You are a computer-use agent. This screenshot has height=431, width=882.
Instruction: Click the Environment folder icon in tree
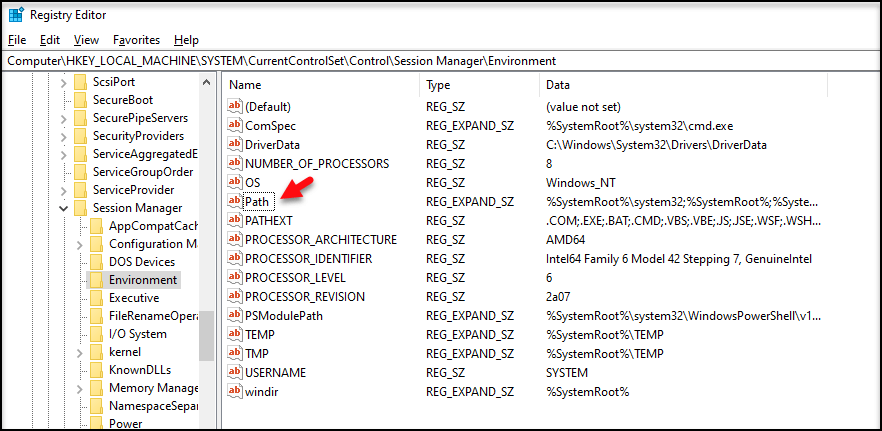[96, 280]
